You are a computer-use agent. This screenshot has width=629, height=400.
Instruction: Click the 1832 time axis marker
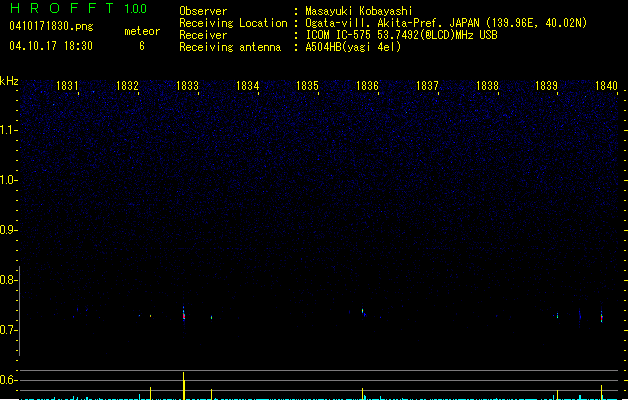click(x=127, y=86)
